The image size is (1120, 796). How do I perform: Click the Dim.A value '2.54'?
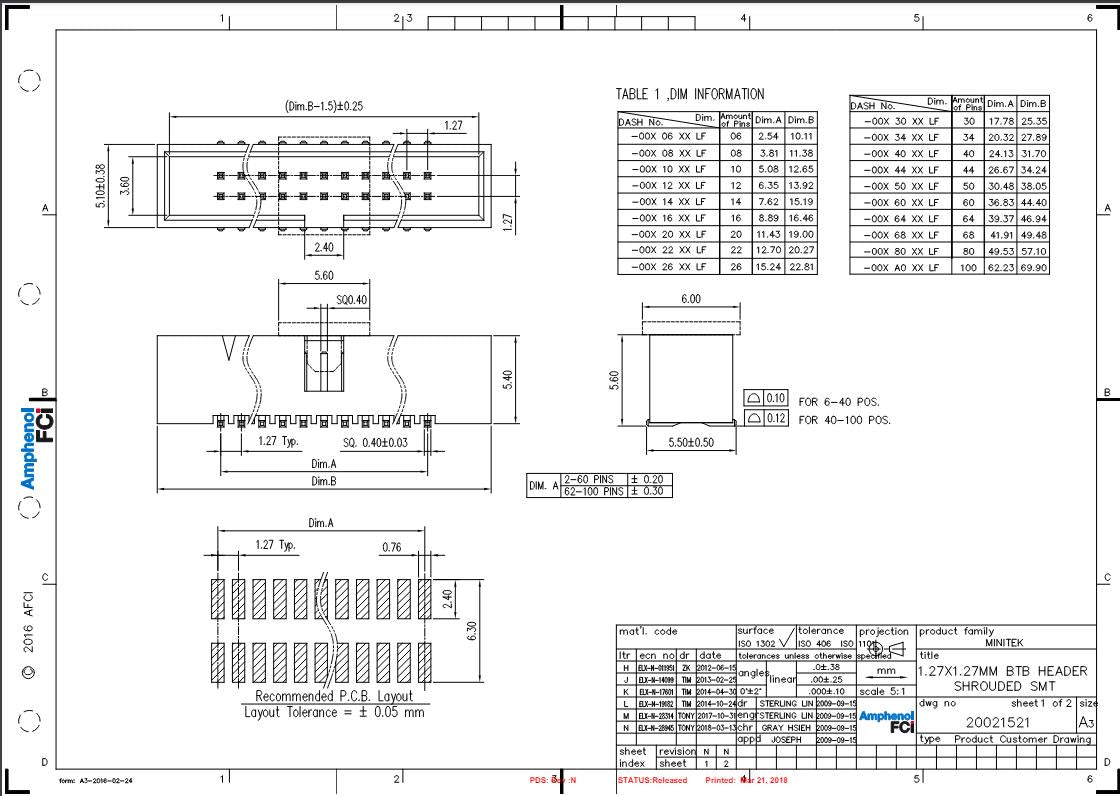[x=769, y=136]
